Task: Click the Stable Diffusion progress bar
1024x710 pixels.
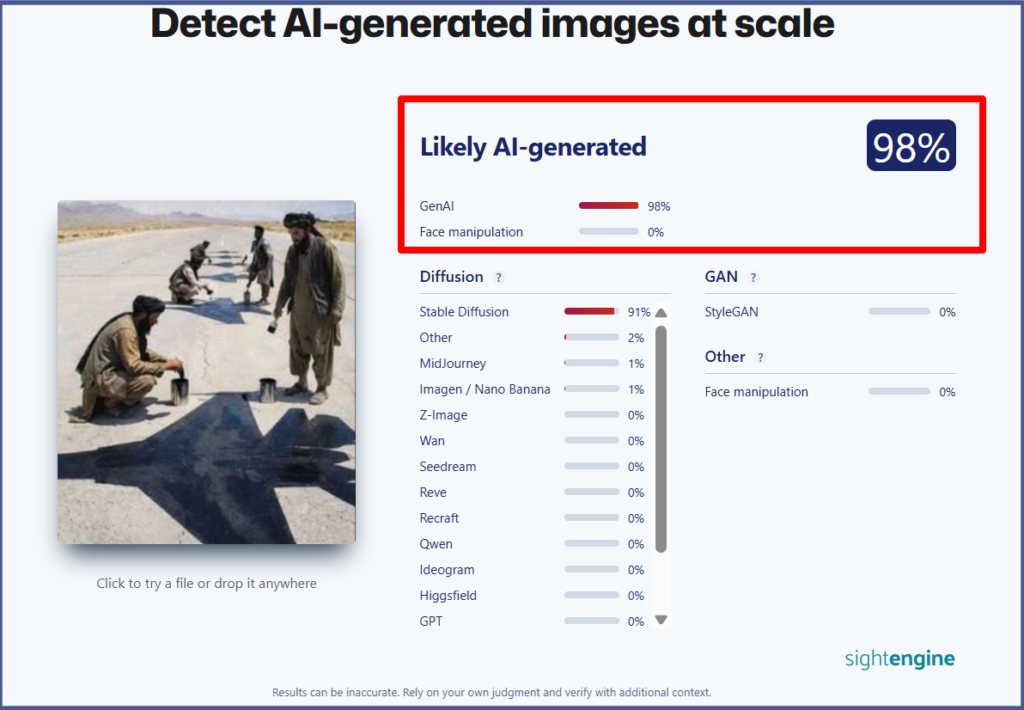Action: click(x=591, y=312)
